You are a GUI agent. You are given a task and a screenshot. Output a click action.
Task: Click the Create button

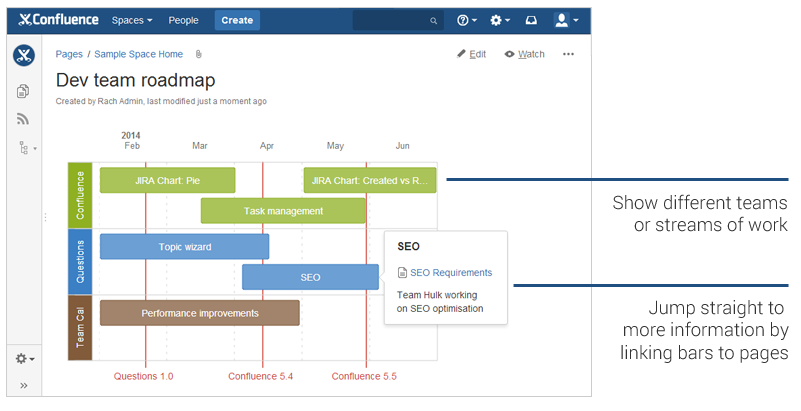pyautogui.click(x=237, y=20)
